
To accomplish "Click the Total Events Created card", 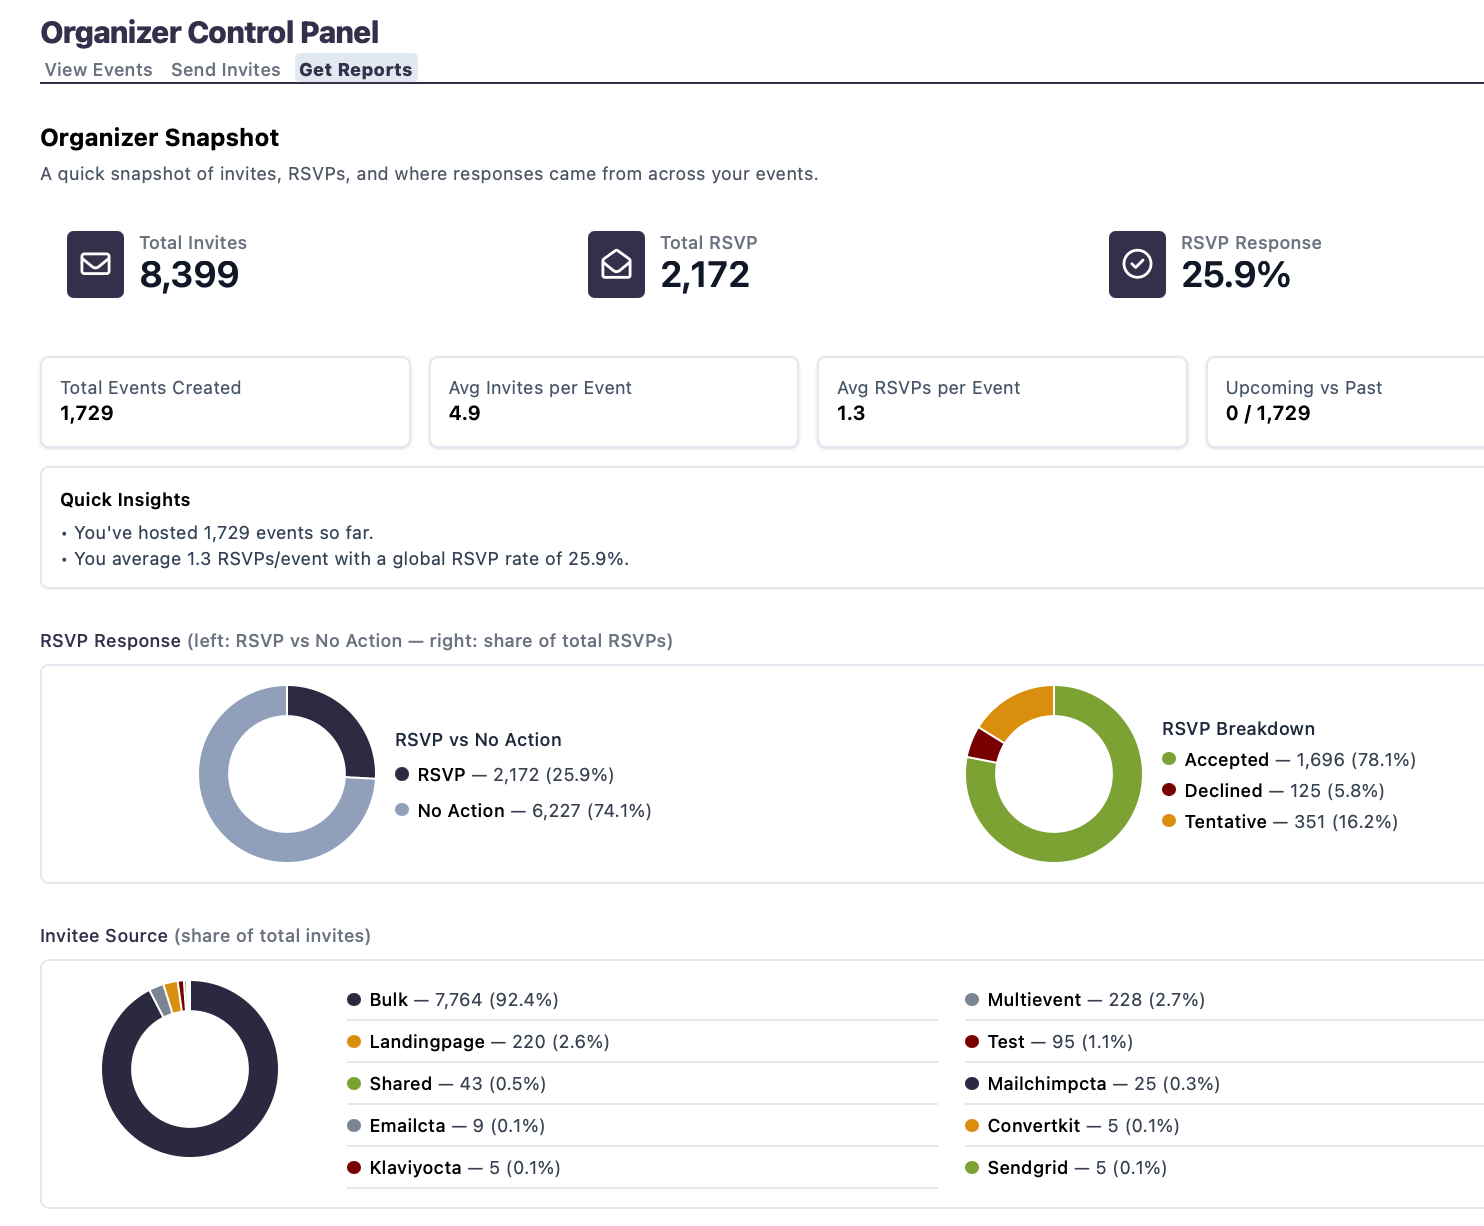I will click(x=225, y=402).
